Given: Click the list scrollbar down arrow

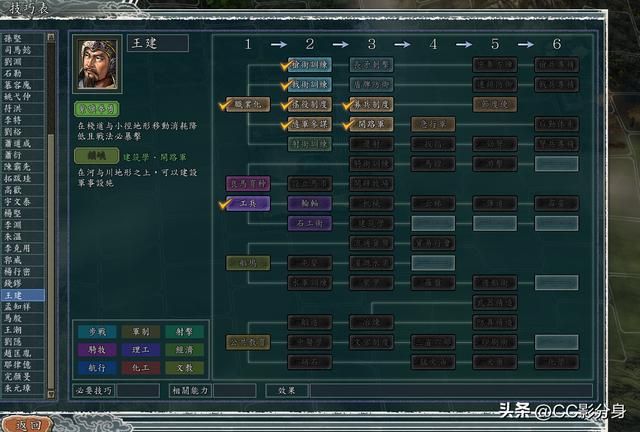Looking at the screenshot, I should pos(51,394).
